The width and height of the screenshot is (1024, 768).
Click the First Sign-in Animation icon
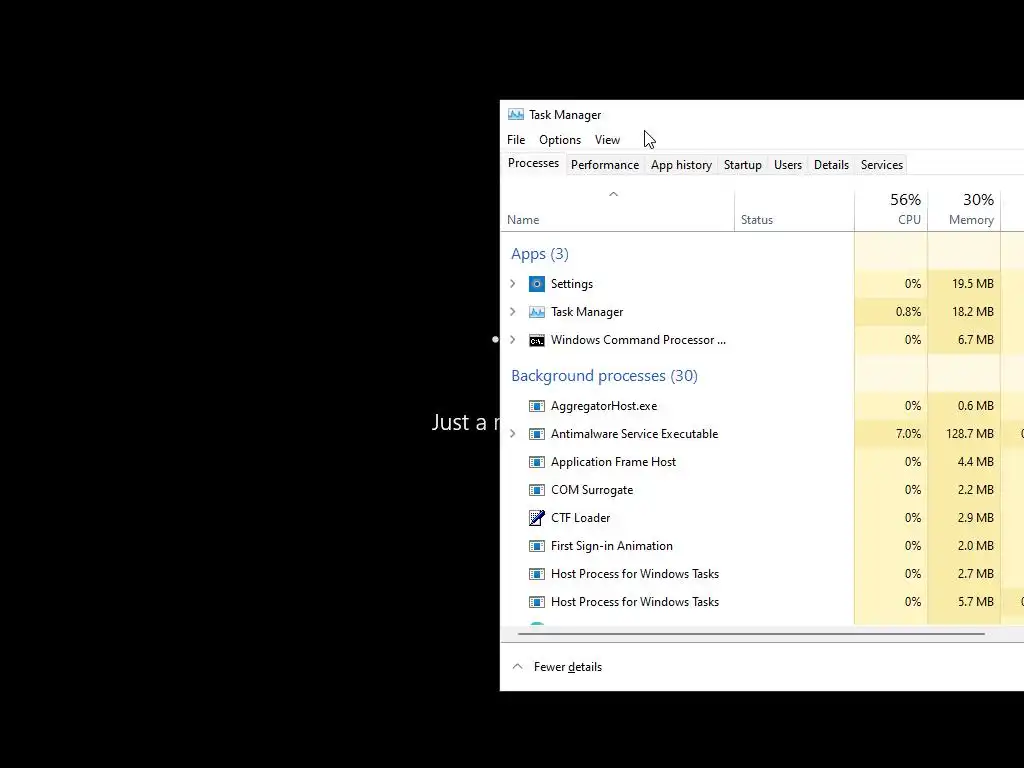tap(537, 546)
